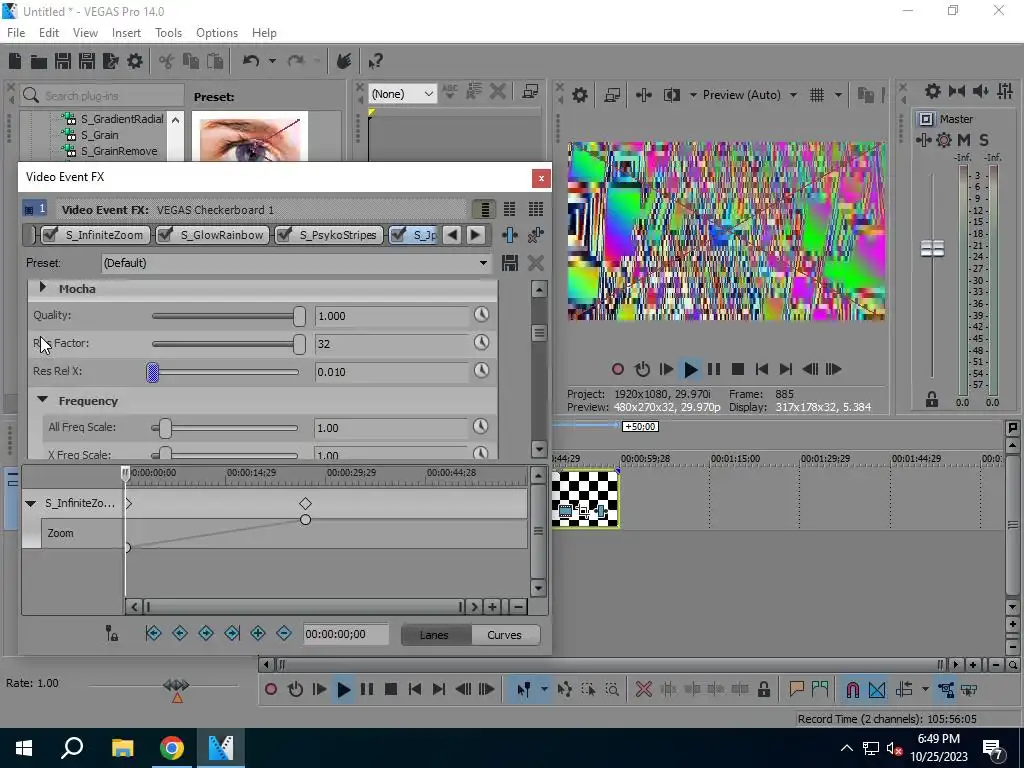1024x768 pixels.
Task: Click the Create Keyframe diamond-plus icon
Action: click(x=258, y=633)
